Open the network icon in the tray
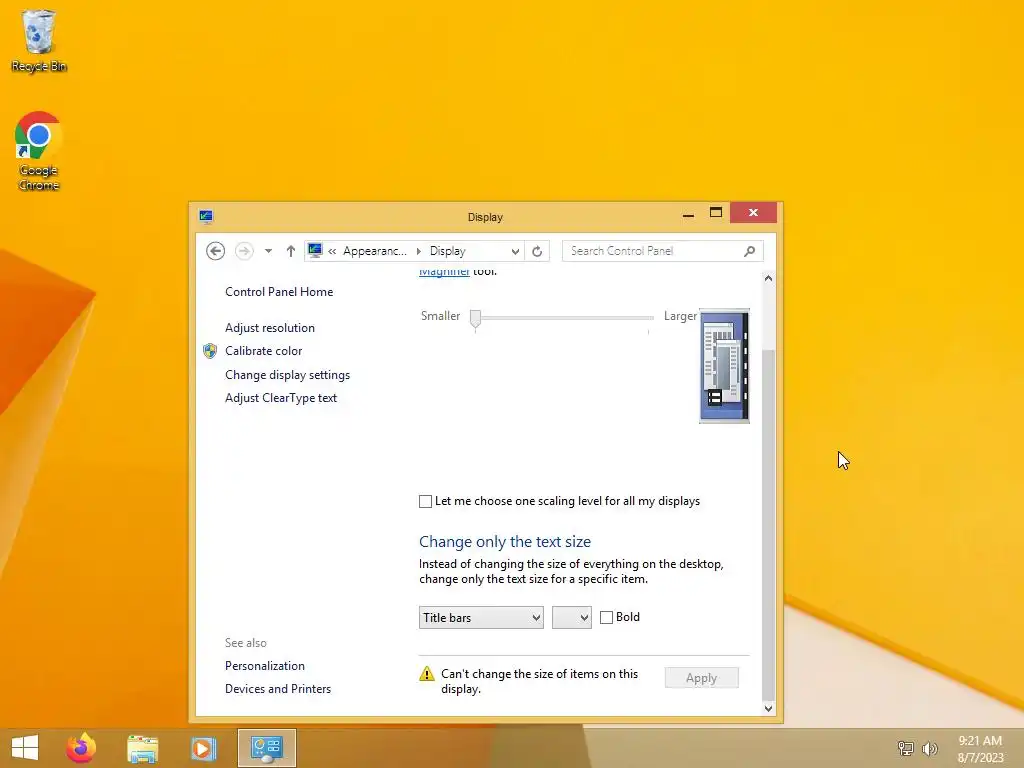Screen dimensions: 1024x768 (905, 748)
